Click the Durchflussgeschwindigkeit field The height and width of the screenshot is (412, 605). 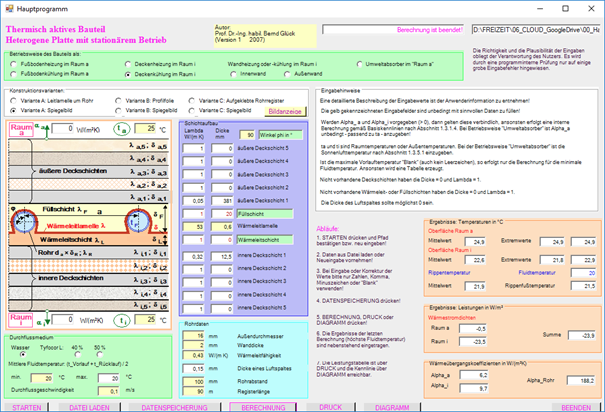[109, 391]
